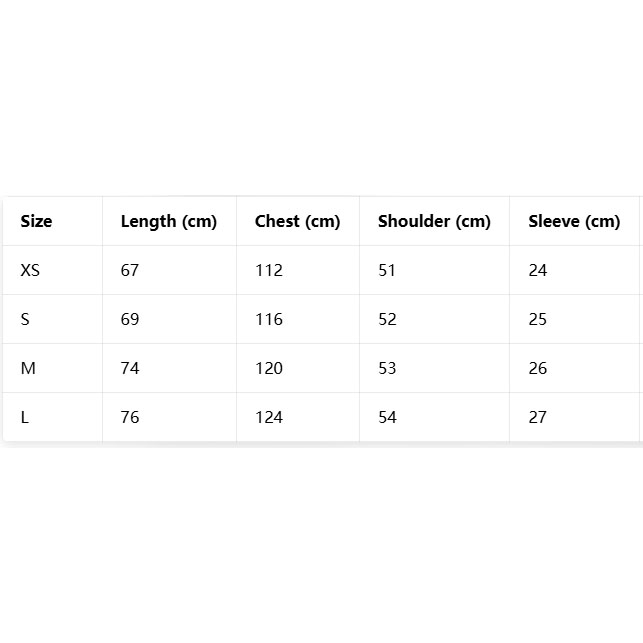
Task: Select the M size cell
Action: tap(28, 368)
